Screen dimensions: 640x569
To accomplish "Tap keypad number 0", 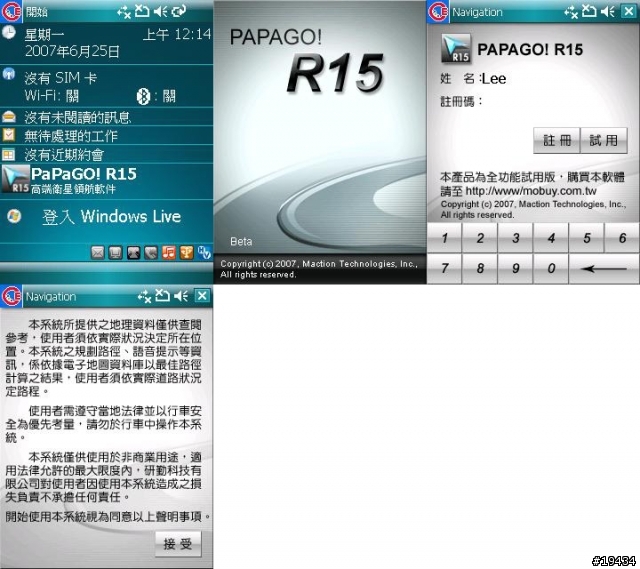I will 551,268.
